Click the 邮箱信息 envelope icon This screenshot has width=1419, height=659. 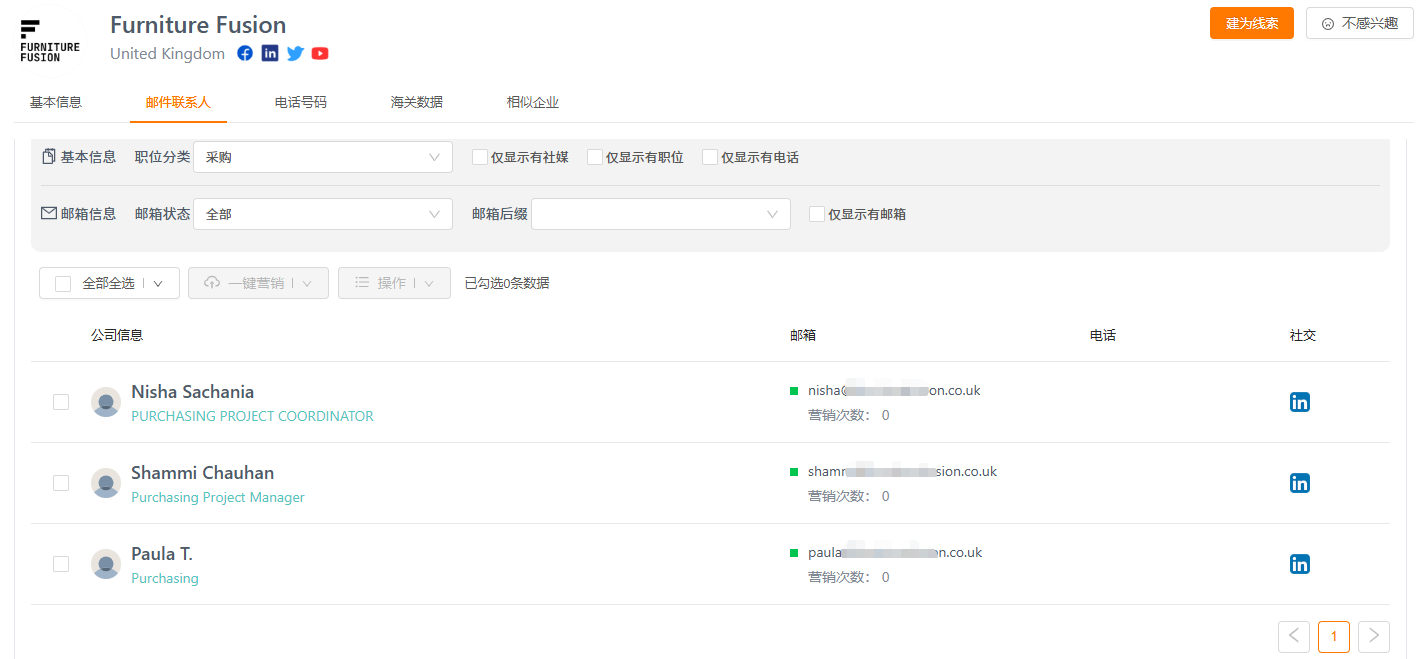point(49,213)
